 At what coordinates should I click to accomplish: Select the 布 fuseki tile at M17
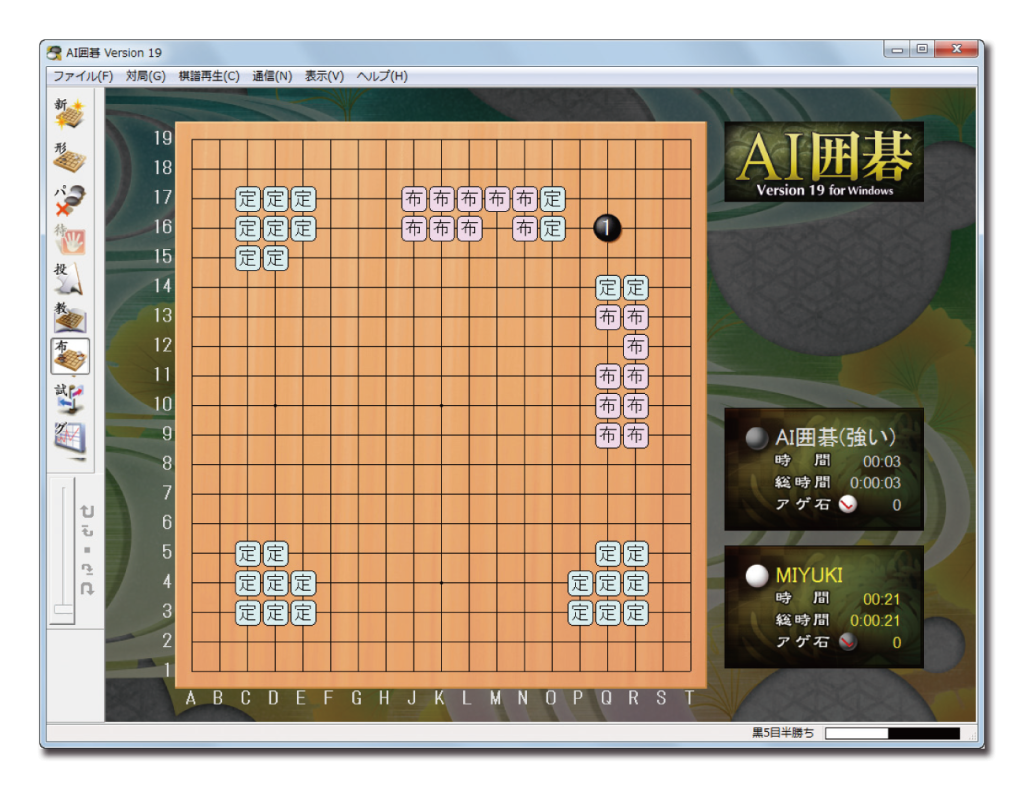pos(497,198)
